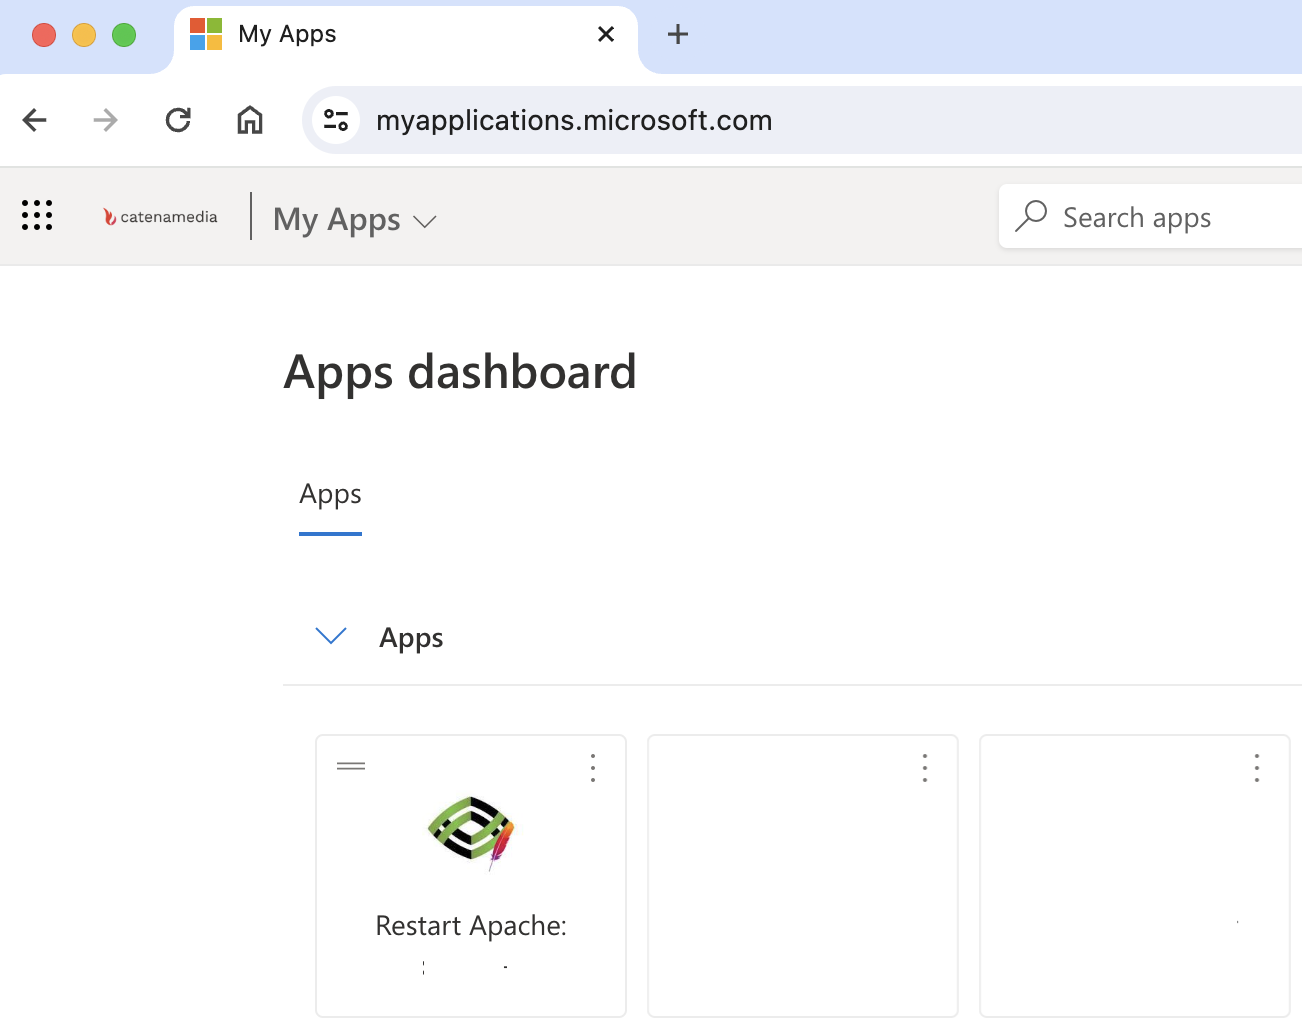1302x1034 pixels.
Task: Reload the My Apps page
Action: click(178, 120)
